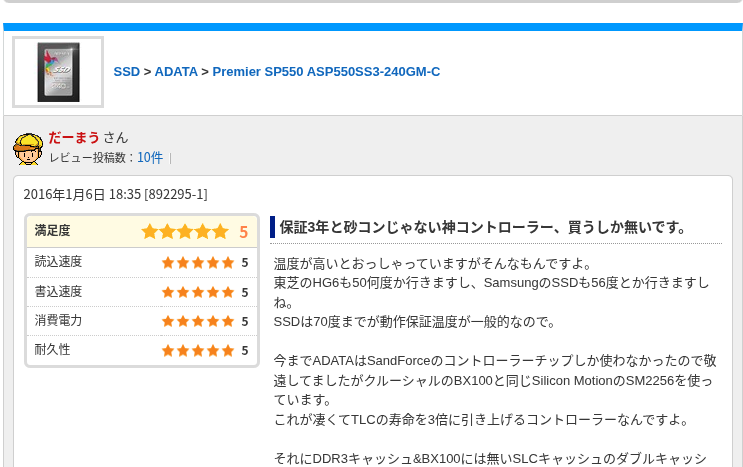Click the review body text about SM2256
Image resolution: width=743 pixels, height=467 pixels.
tap(494, 380)
